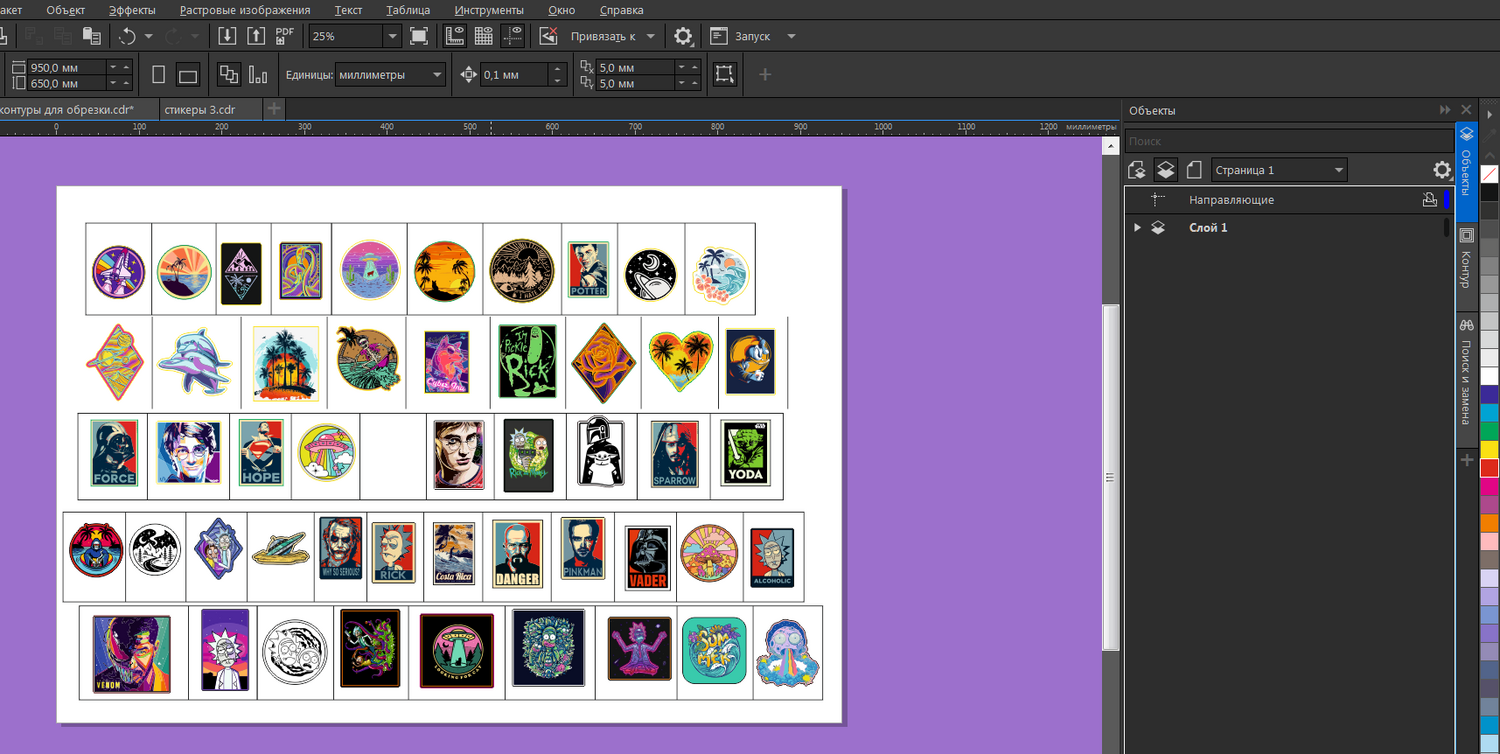The height and width of the screenshot is (754, 1500).
Task: Click the all pages layout icon
Action: pos(229,74)
